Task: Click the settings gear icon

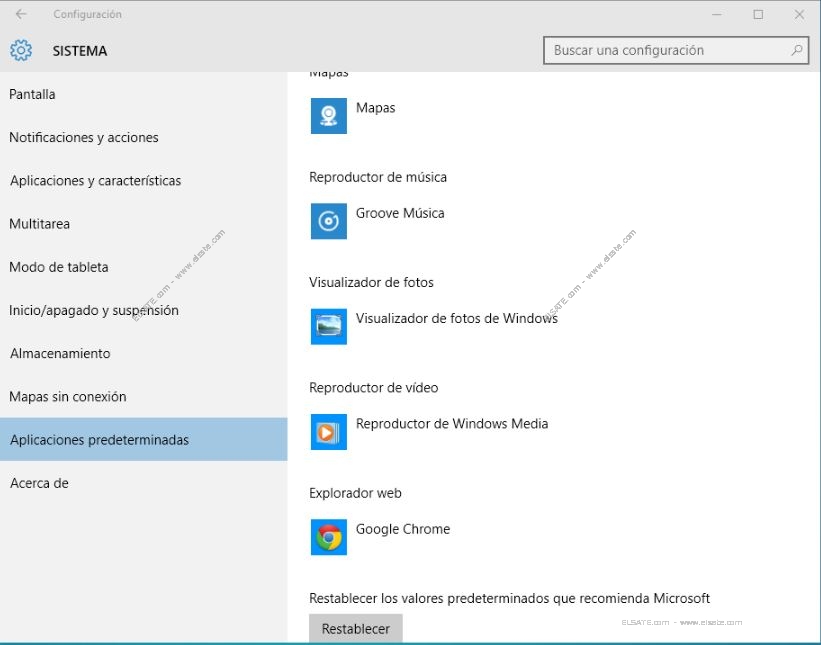Action: point(21,50)
